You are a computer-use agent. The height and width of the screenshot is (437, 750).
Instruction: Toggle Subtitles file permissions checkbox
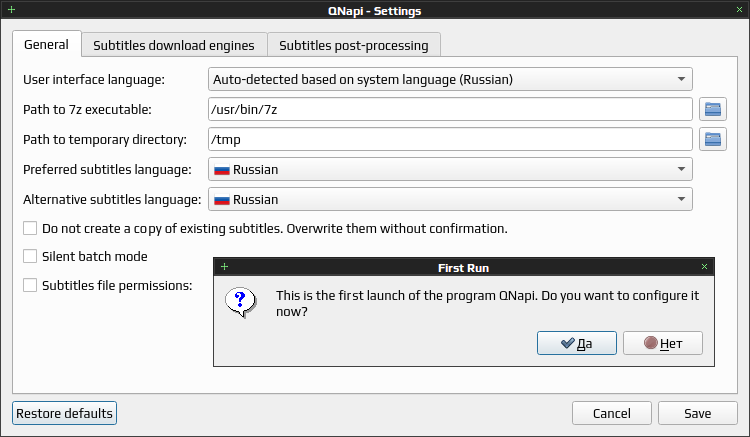click(x=30, y=285)
